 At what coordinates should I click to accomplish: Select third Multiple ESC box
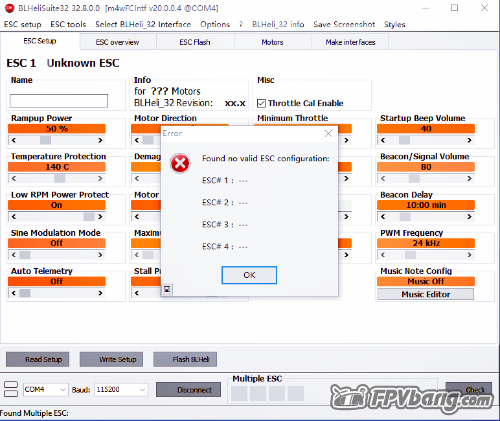277,393
